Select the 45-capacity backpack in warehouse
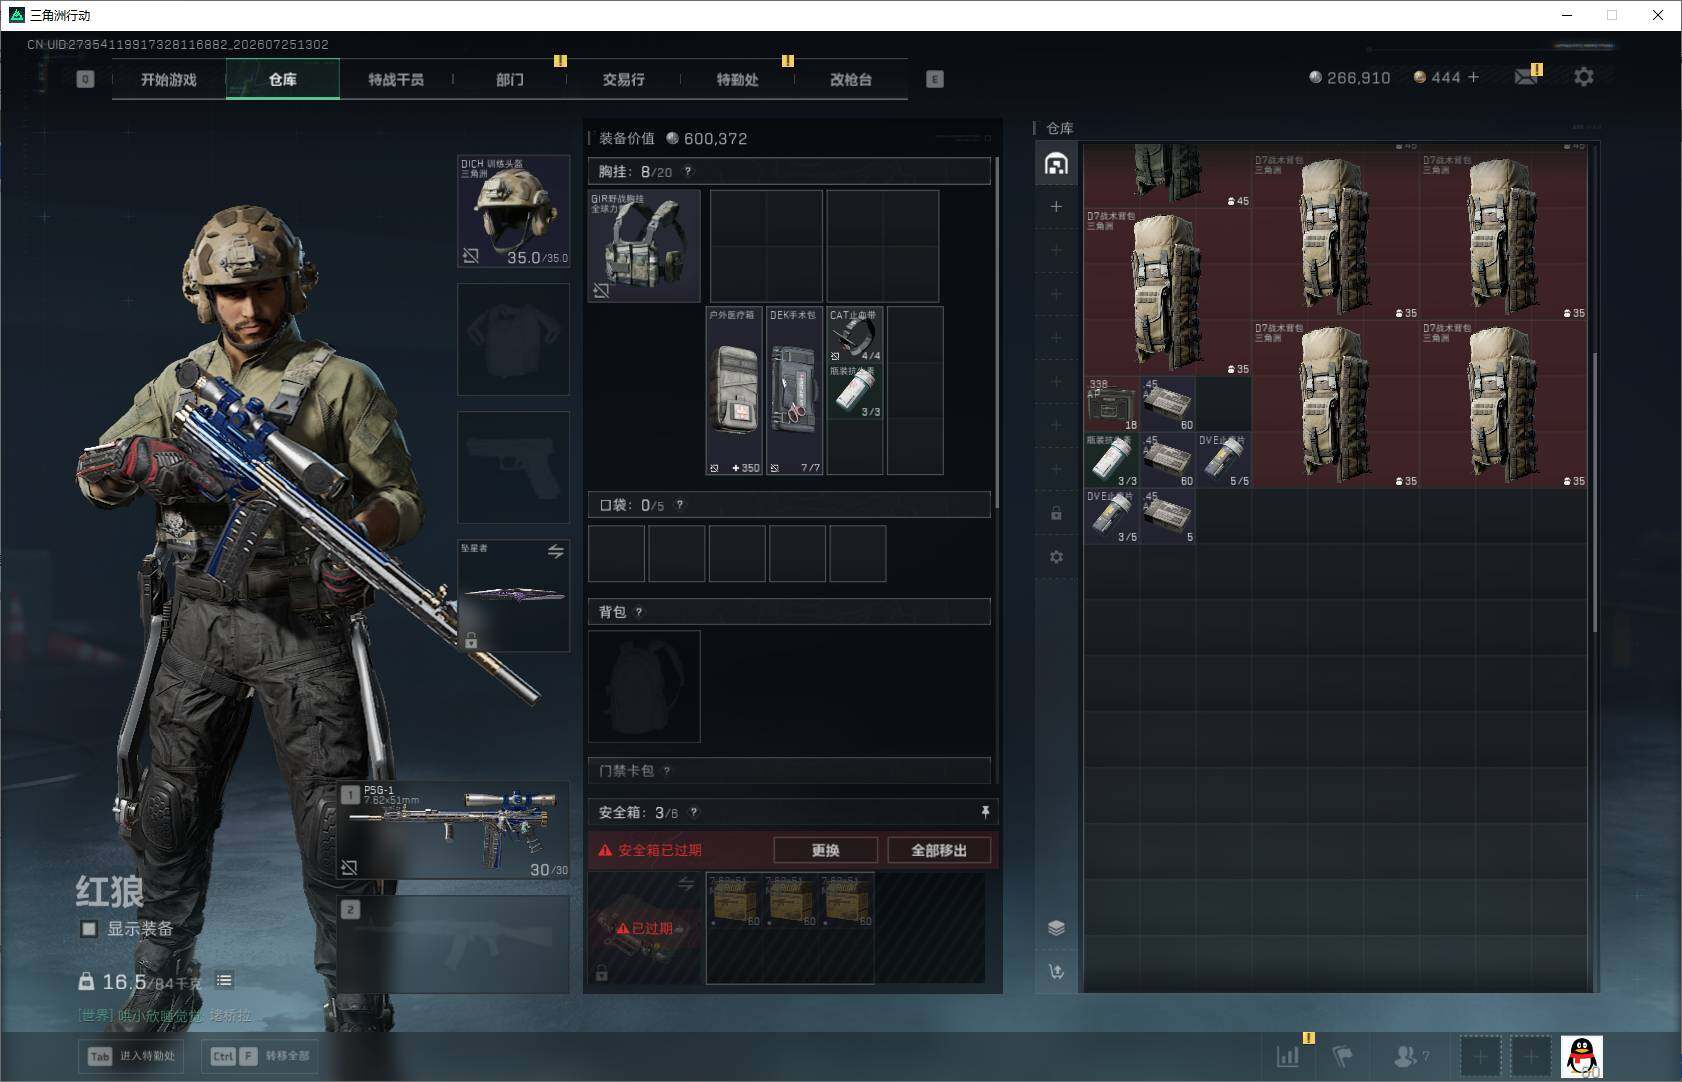 (x=1168, y=176)
